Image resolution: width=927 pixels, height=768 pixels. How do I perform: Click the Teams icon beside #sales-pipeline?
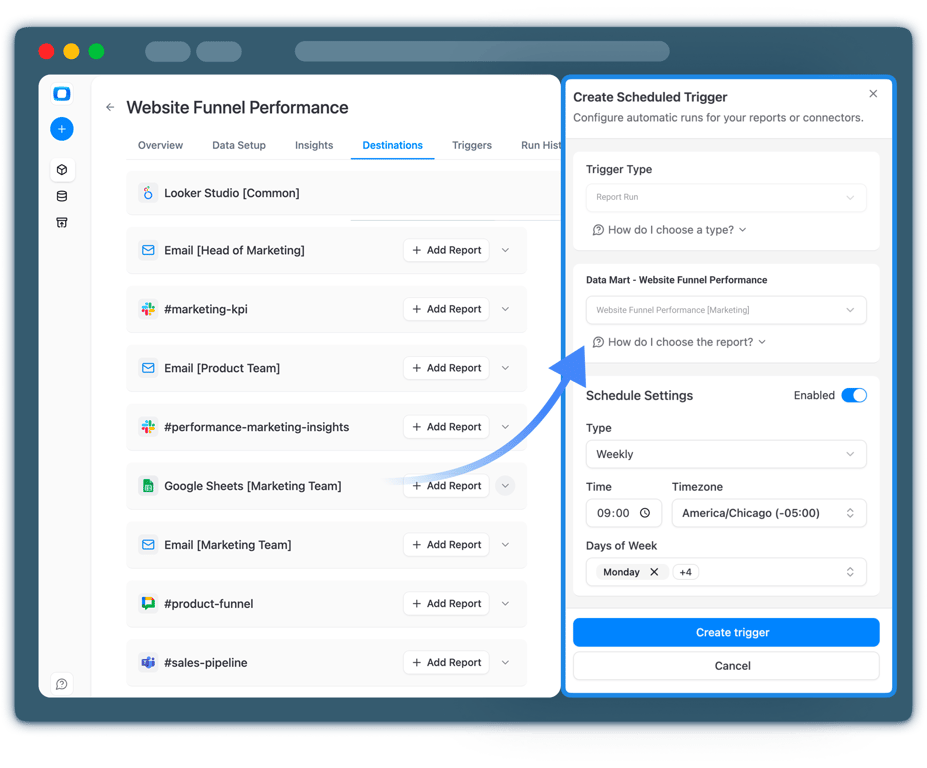point(148,662)
